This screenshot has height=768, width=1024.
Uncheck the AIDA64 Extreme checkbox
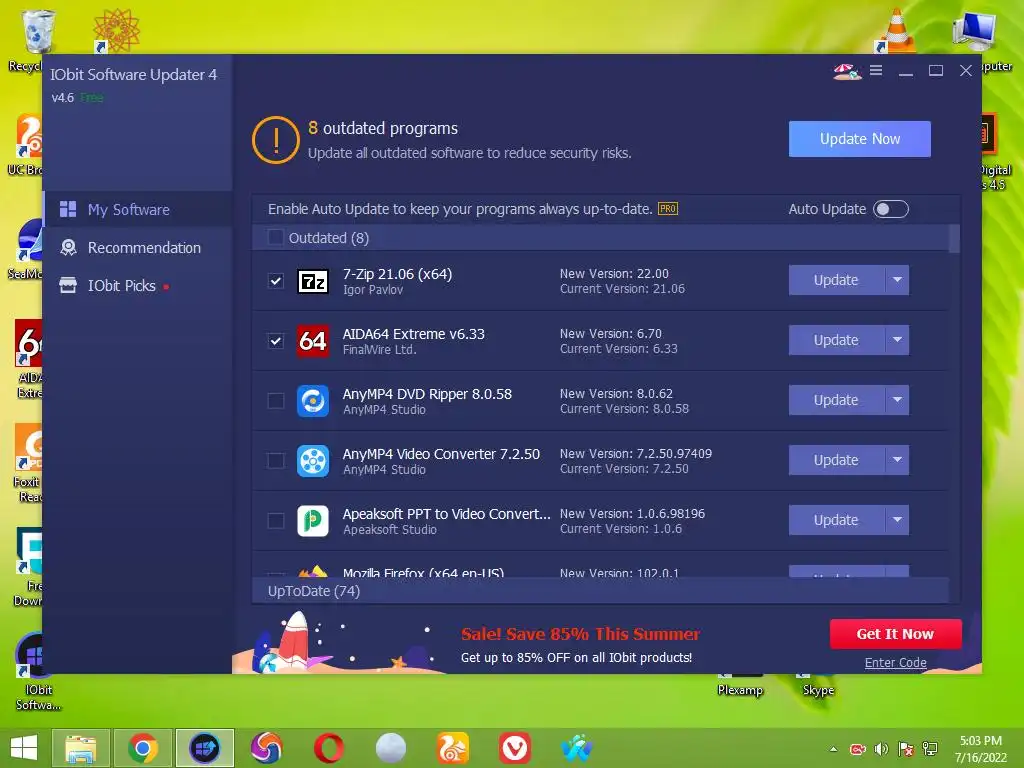[x=276, y=341]
